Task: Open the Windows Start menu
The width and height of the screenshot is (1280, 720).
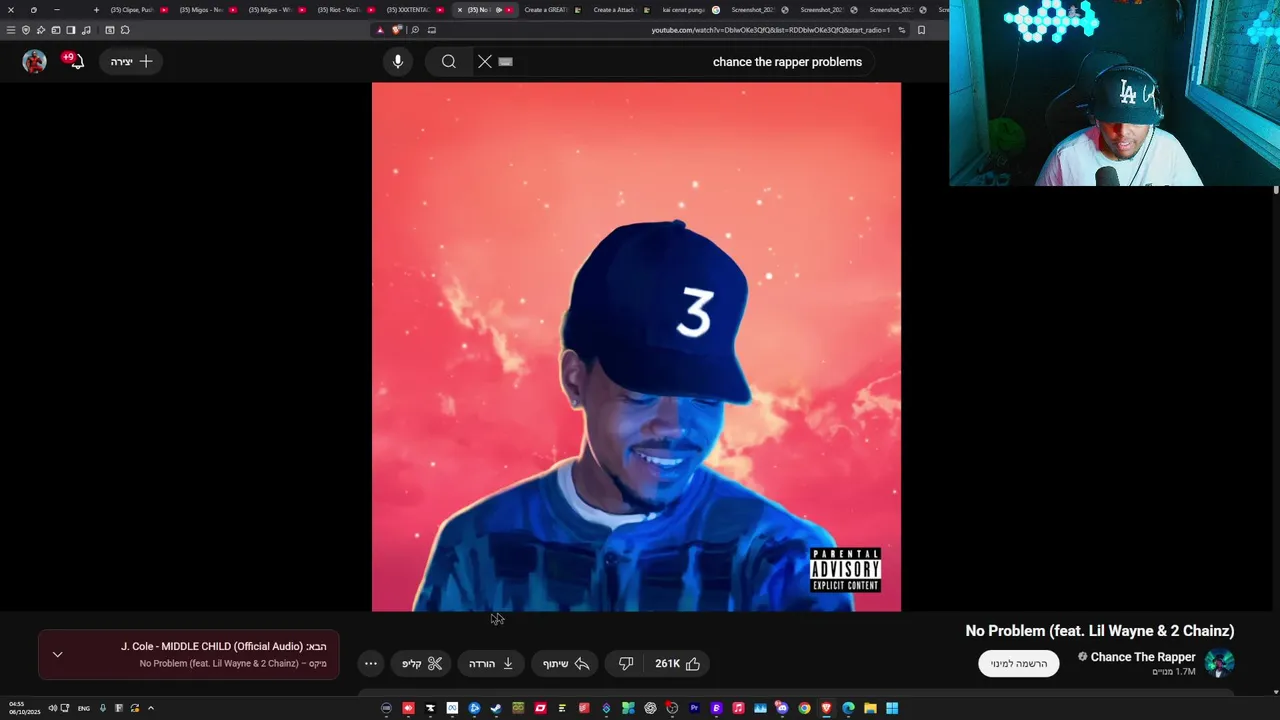Action: pyautogui.click(x=892, y=708)
